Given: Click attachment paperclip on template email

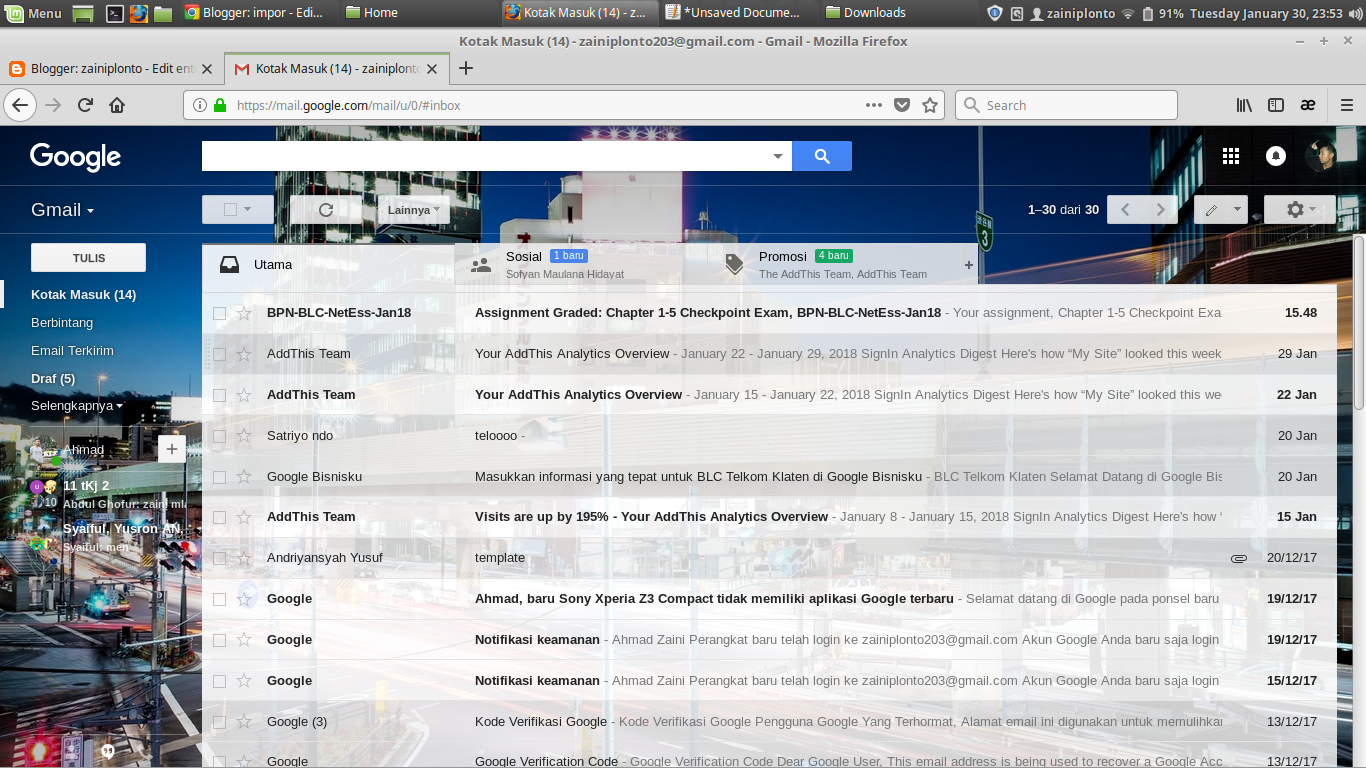Looking at the screenshot, I should pos(1239,558).
